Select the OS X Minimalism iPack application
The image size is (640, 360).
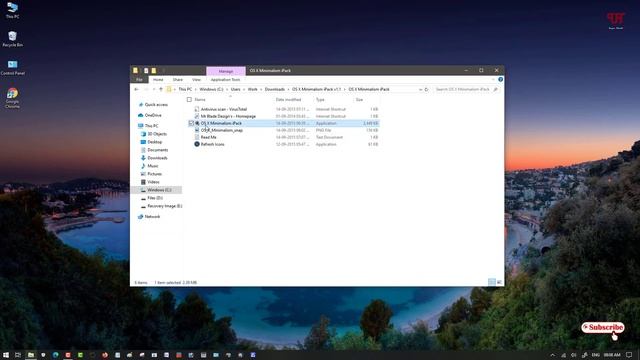221,123
